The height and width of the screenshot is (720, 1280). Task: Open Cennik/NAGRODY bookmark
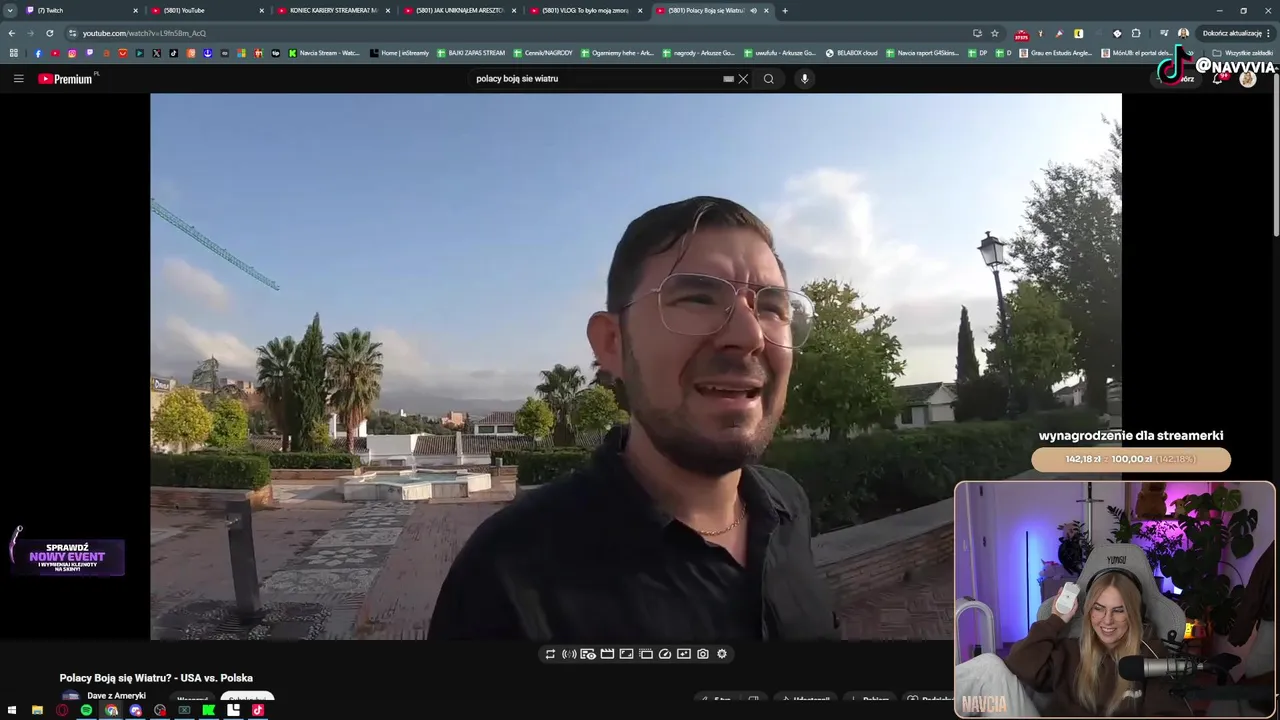(543, 53)
